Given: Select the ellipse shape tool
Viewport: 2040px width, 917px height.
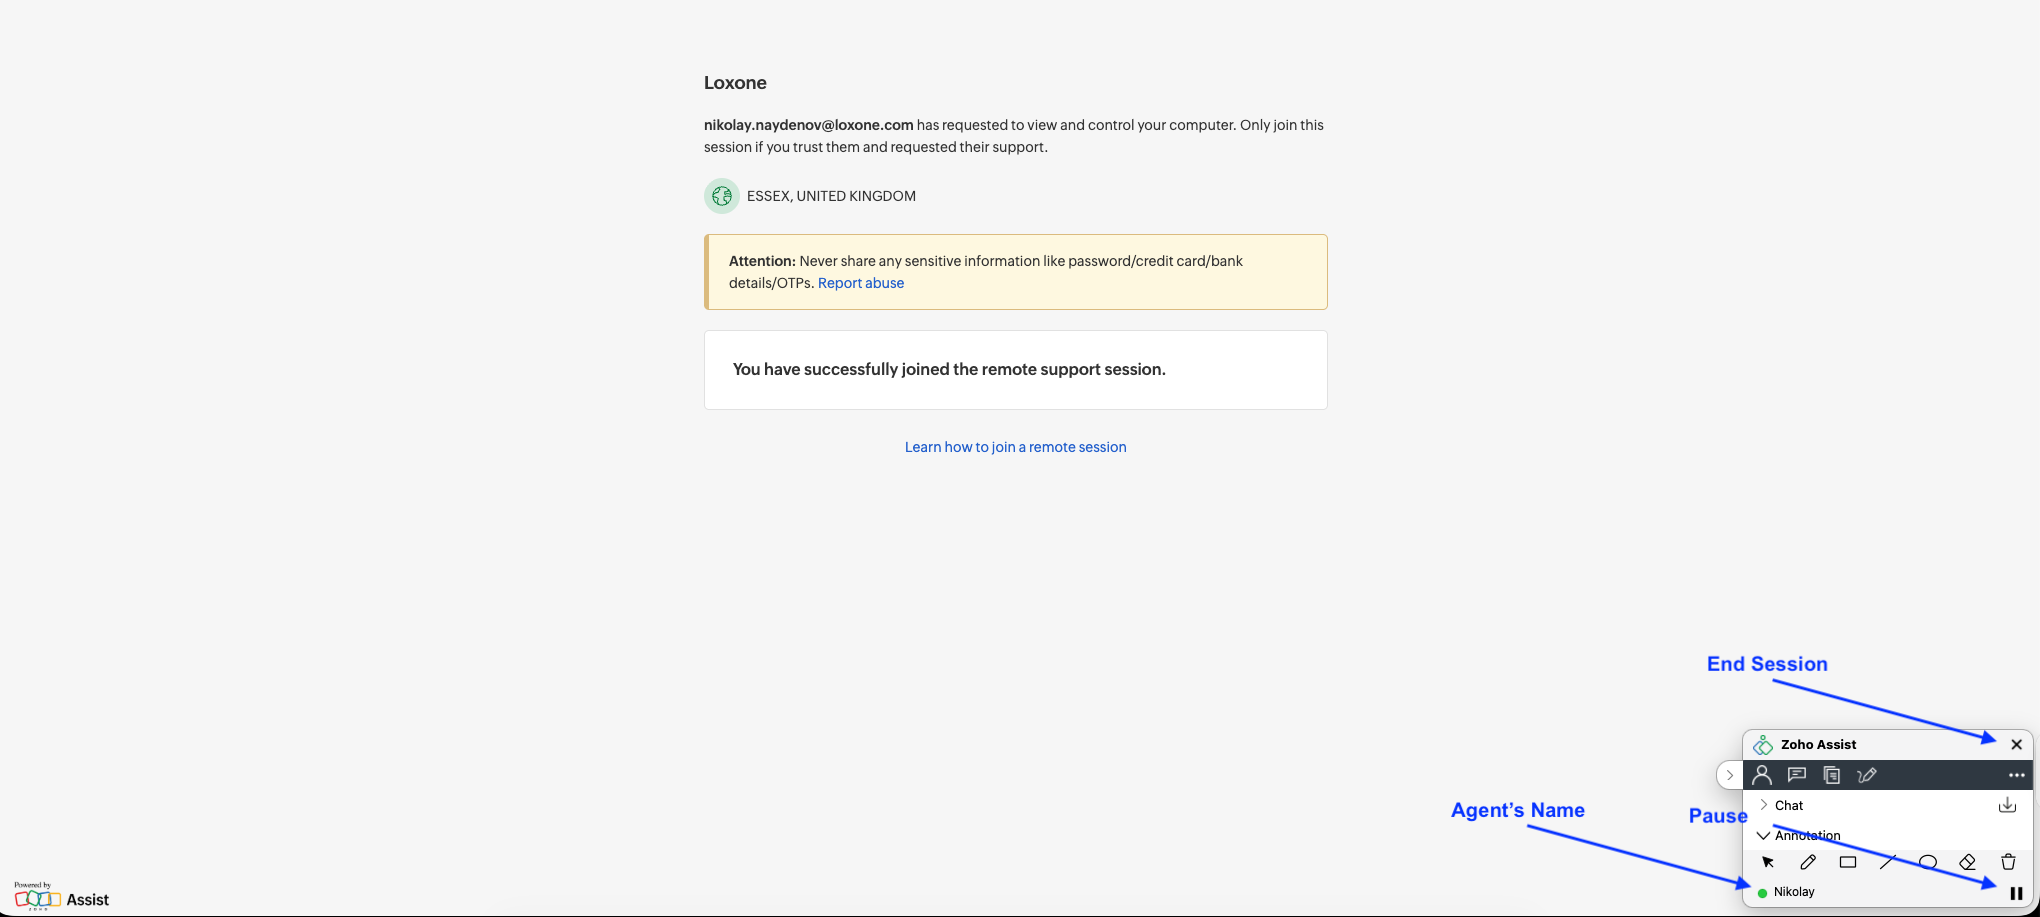Looking at the screenshot, I should 1928,862.
